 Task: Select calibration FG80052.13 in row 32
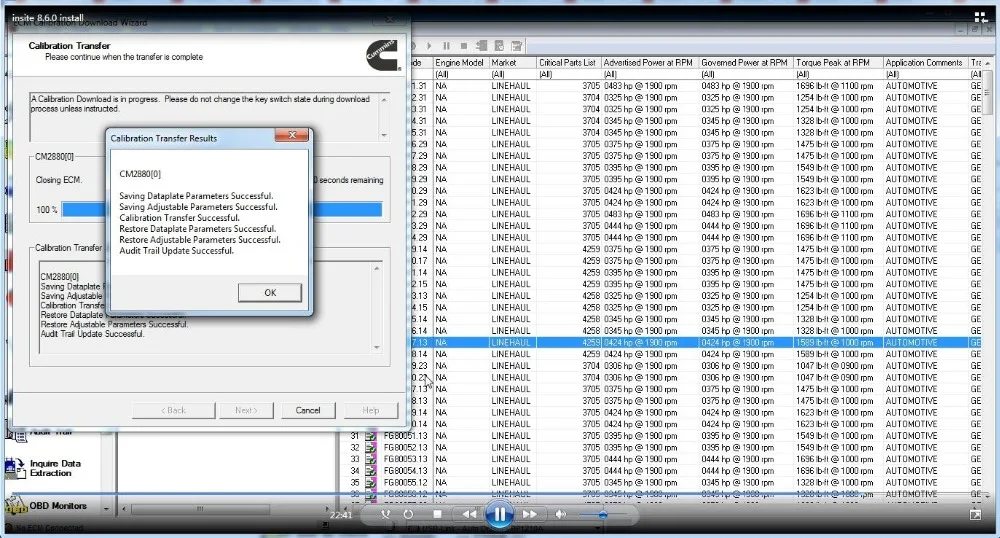[406, 447]
